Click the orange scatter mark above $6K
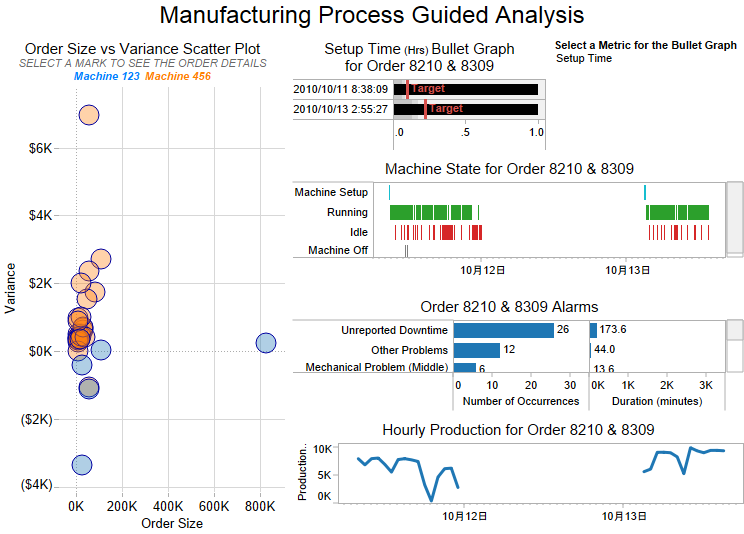 pyautogui.click(x=88, y=115)
